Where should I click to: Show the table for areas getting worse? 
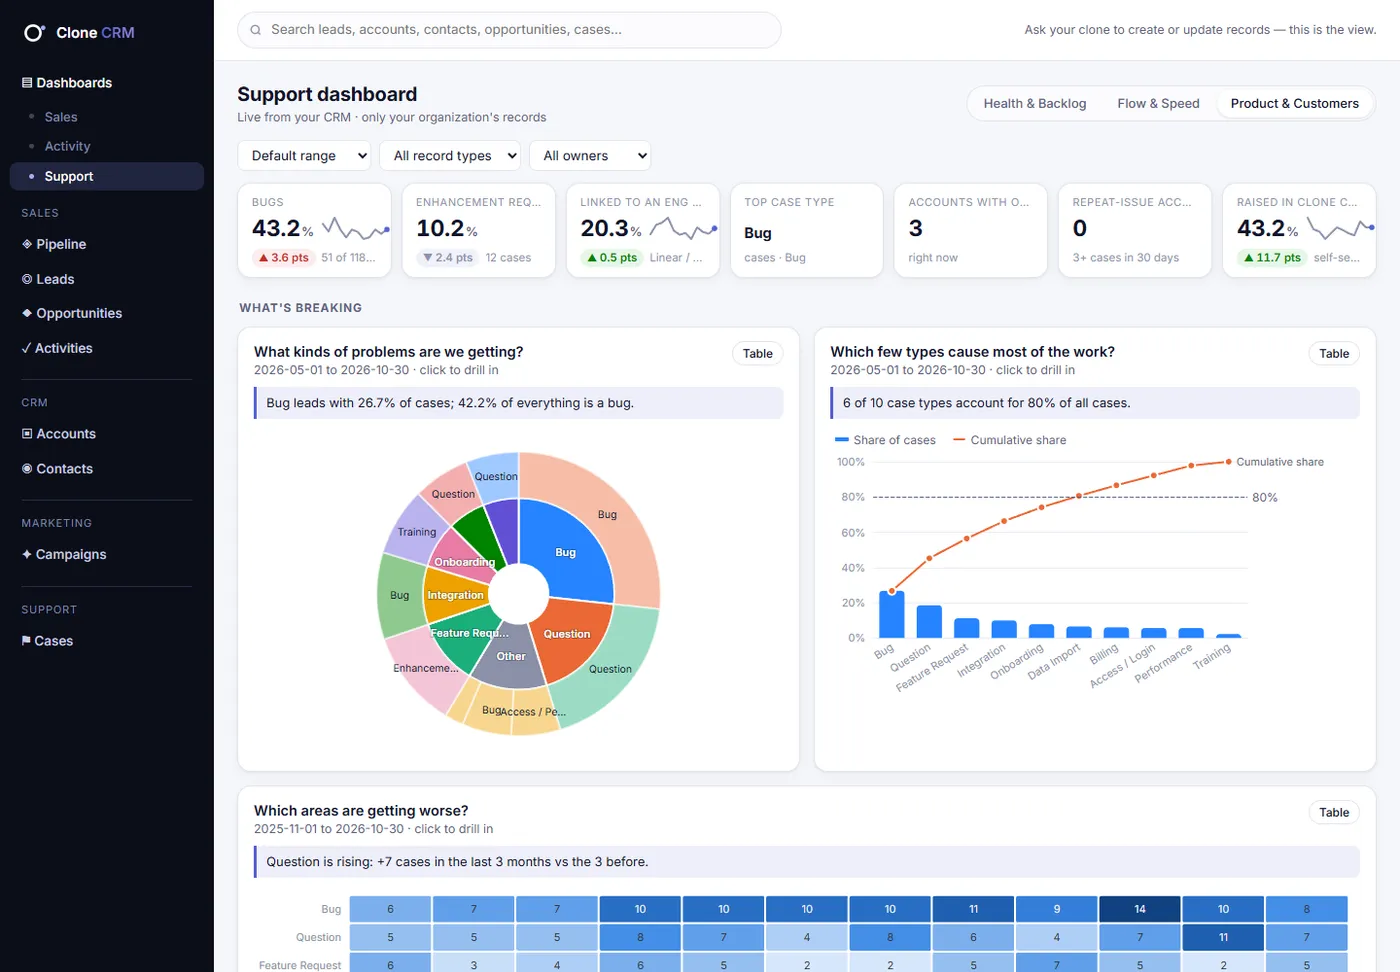coord(1333,812)
